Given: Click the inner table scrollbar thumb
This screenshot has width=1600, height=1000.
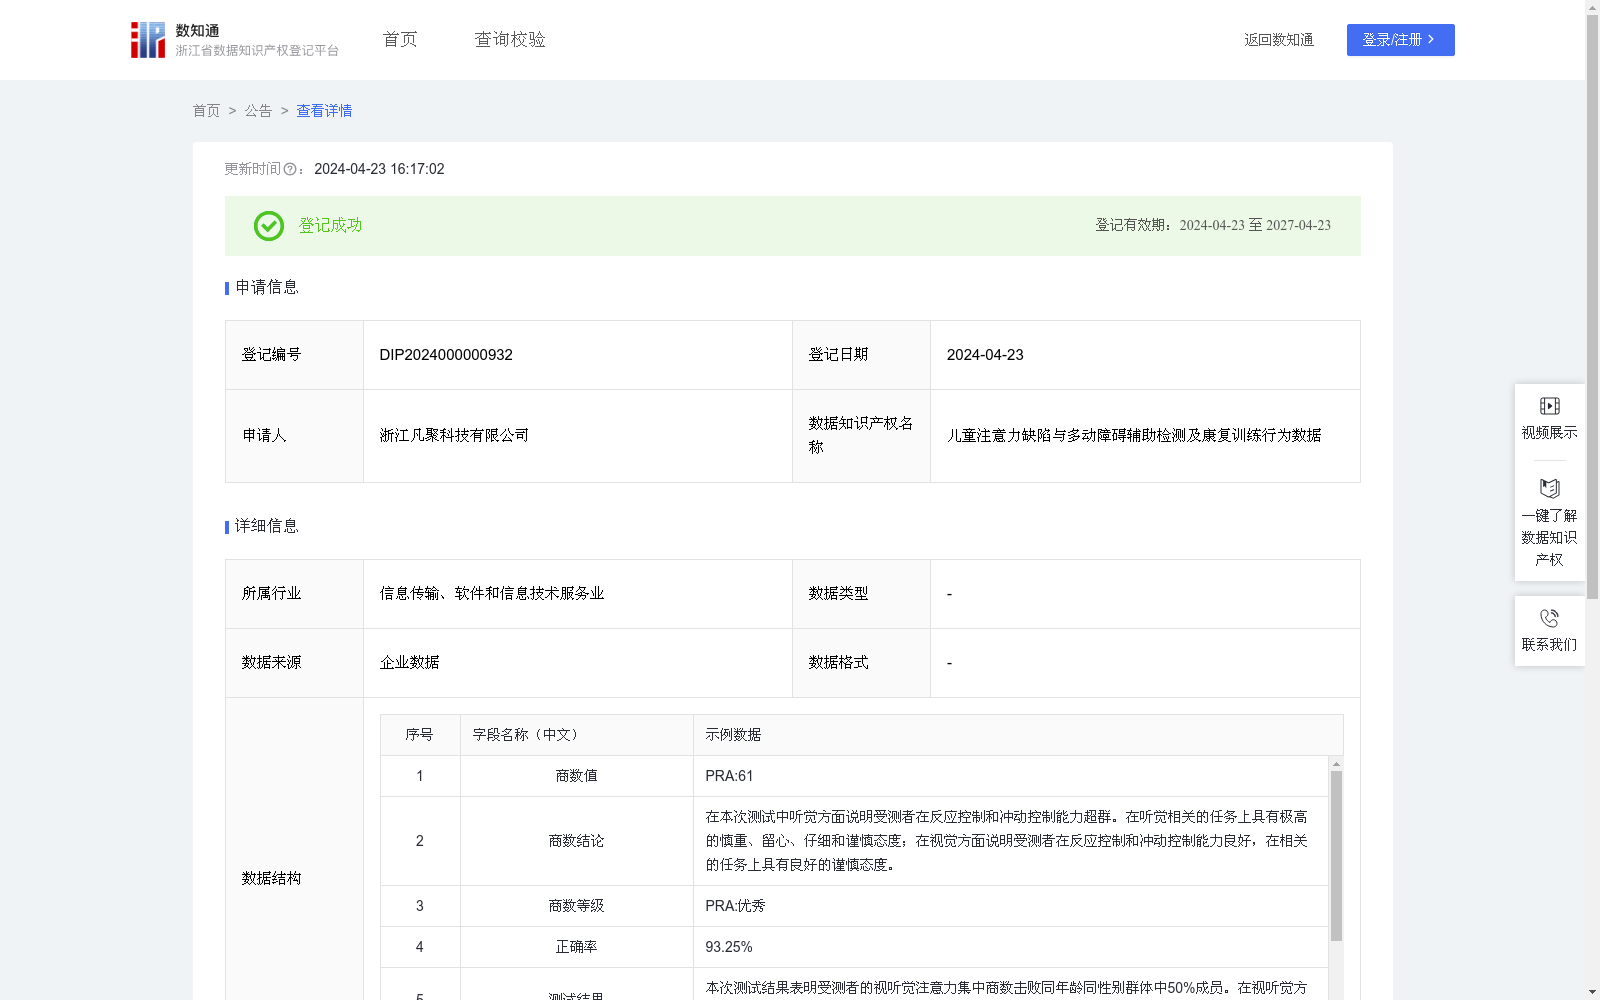Looking at the screenshot, I should pyautogui.click(x=1336, y=856).
